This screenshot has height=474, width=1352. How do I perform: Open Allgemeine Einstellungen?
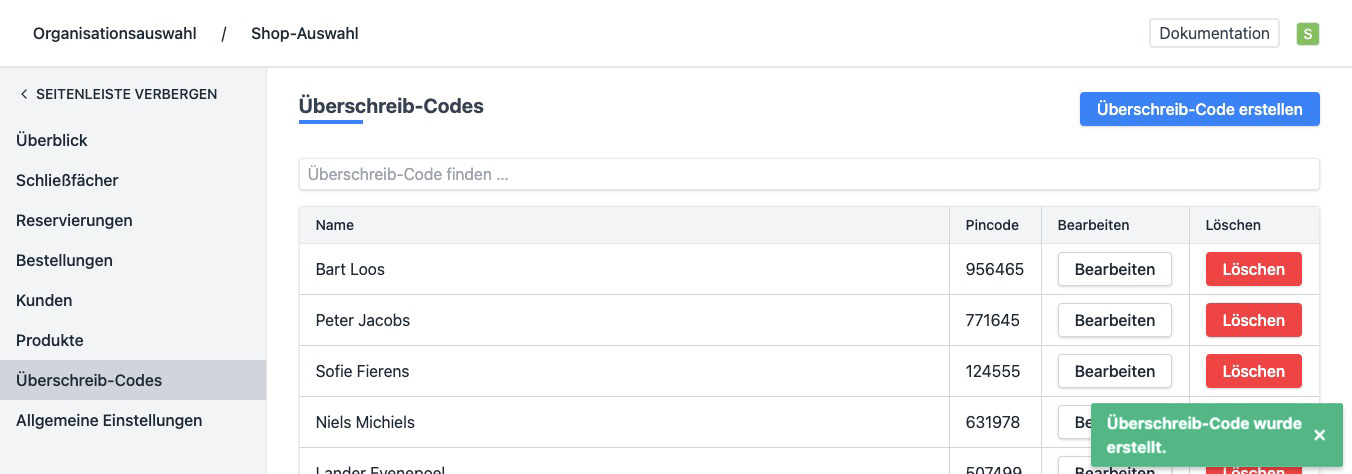click(109, 421)
